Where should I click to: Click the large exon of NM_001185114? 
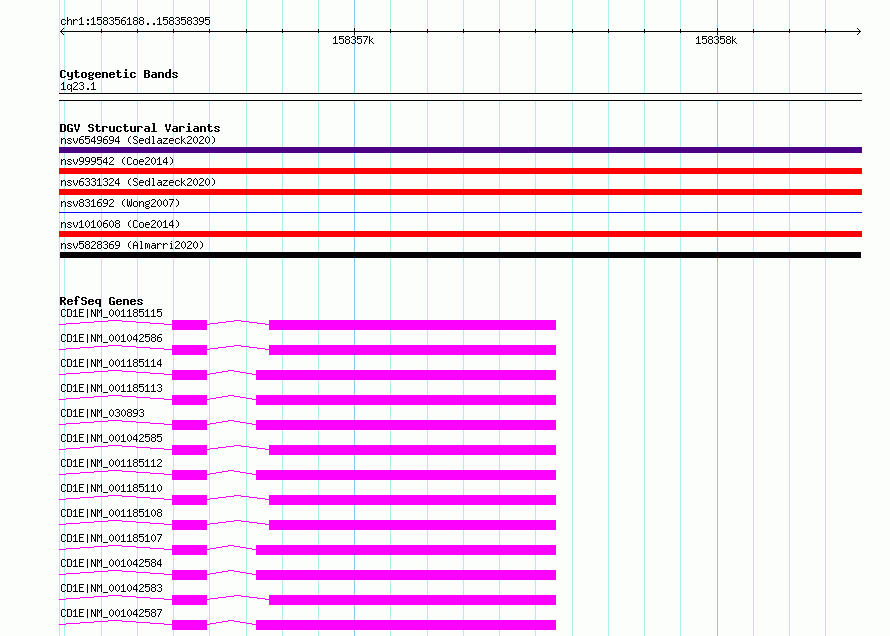click(x=406, y=375)
